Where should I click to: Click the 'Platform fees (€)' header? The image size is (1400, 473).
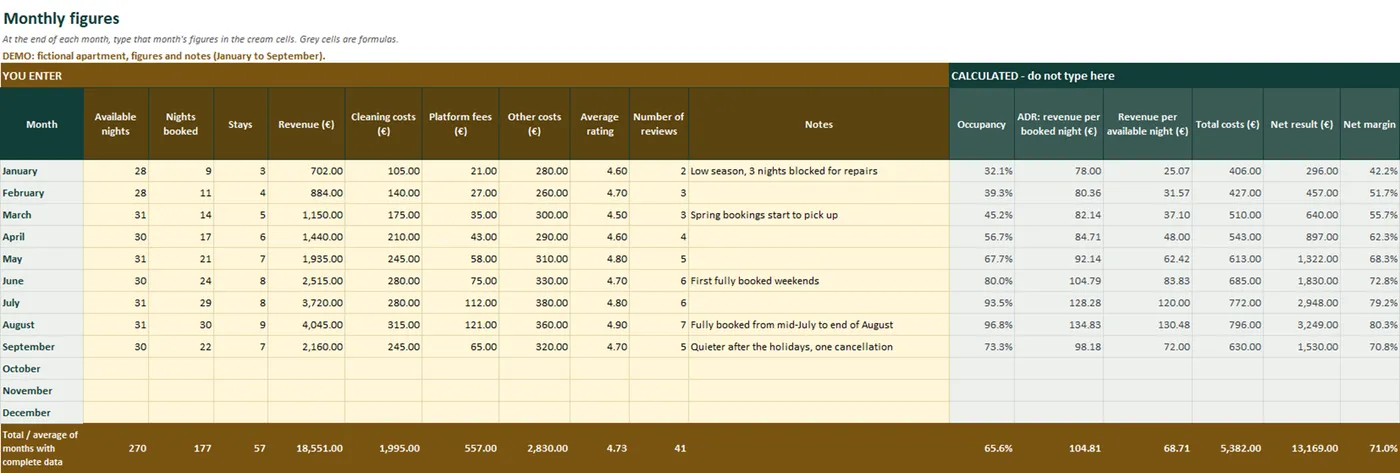tap(461, 124)
